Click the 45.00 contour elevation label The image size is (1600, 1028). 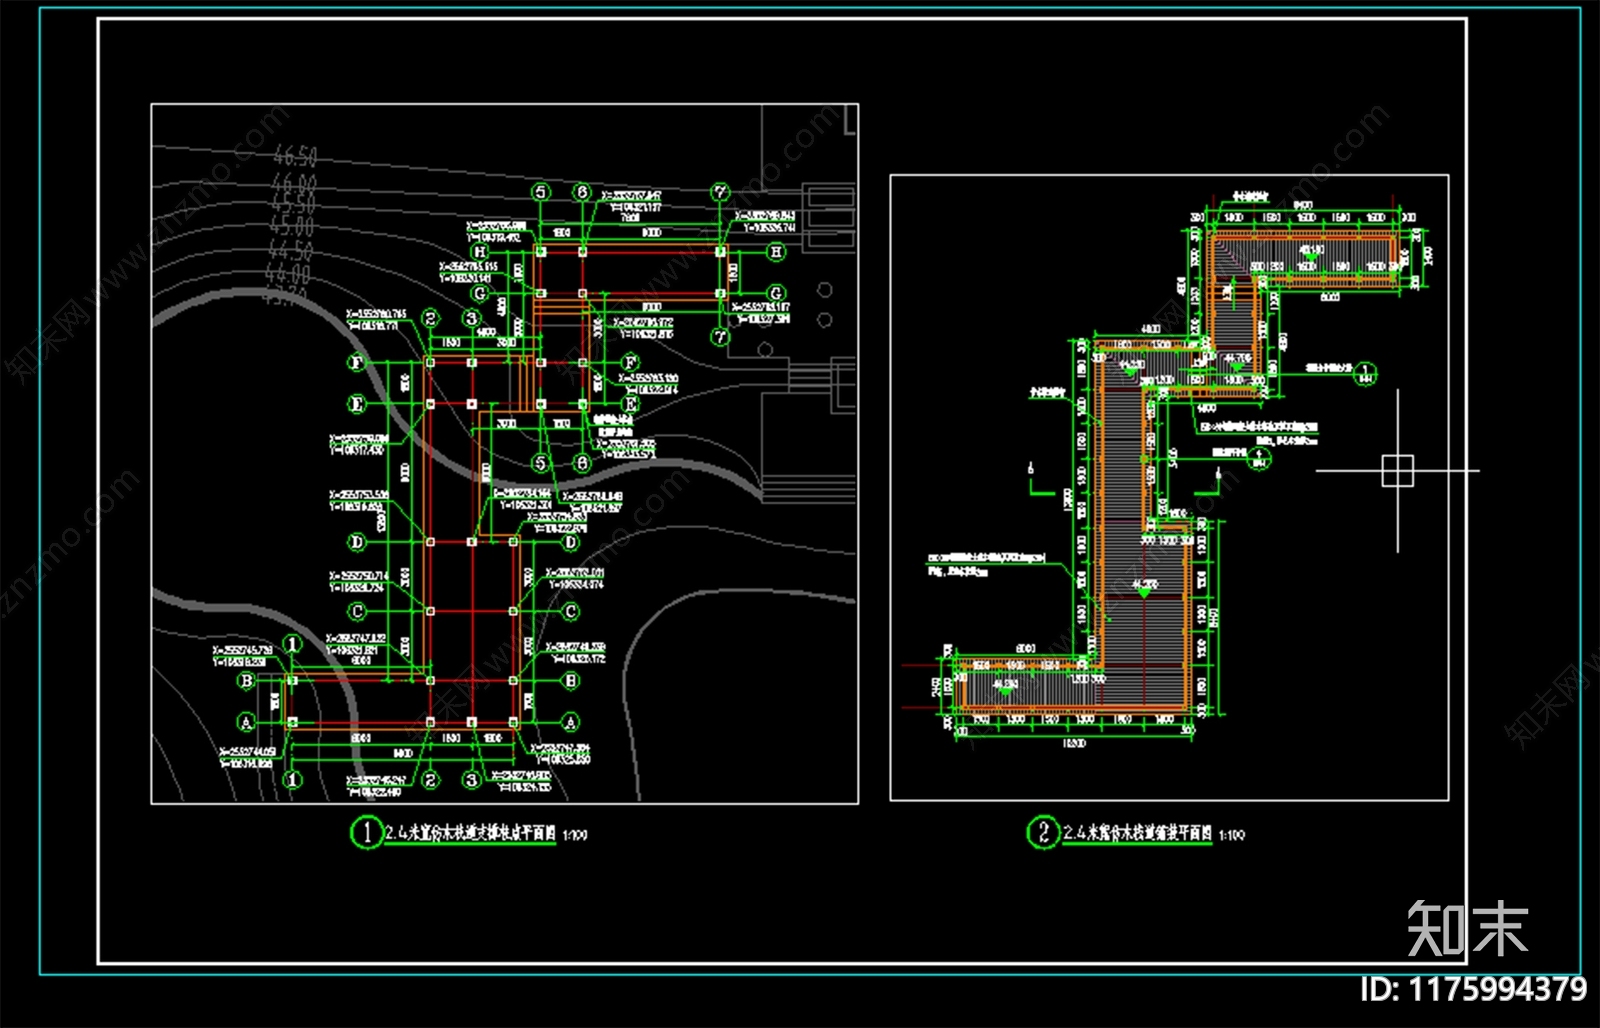pyautogui.click(x=293, y=226)
